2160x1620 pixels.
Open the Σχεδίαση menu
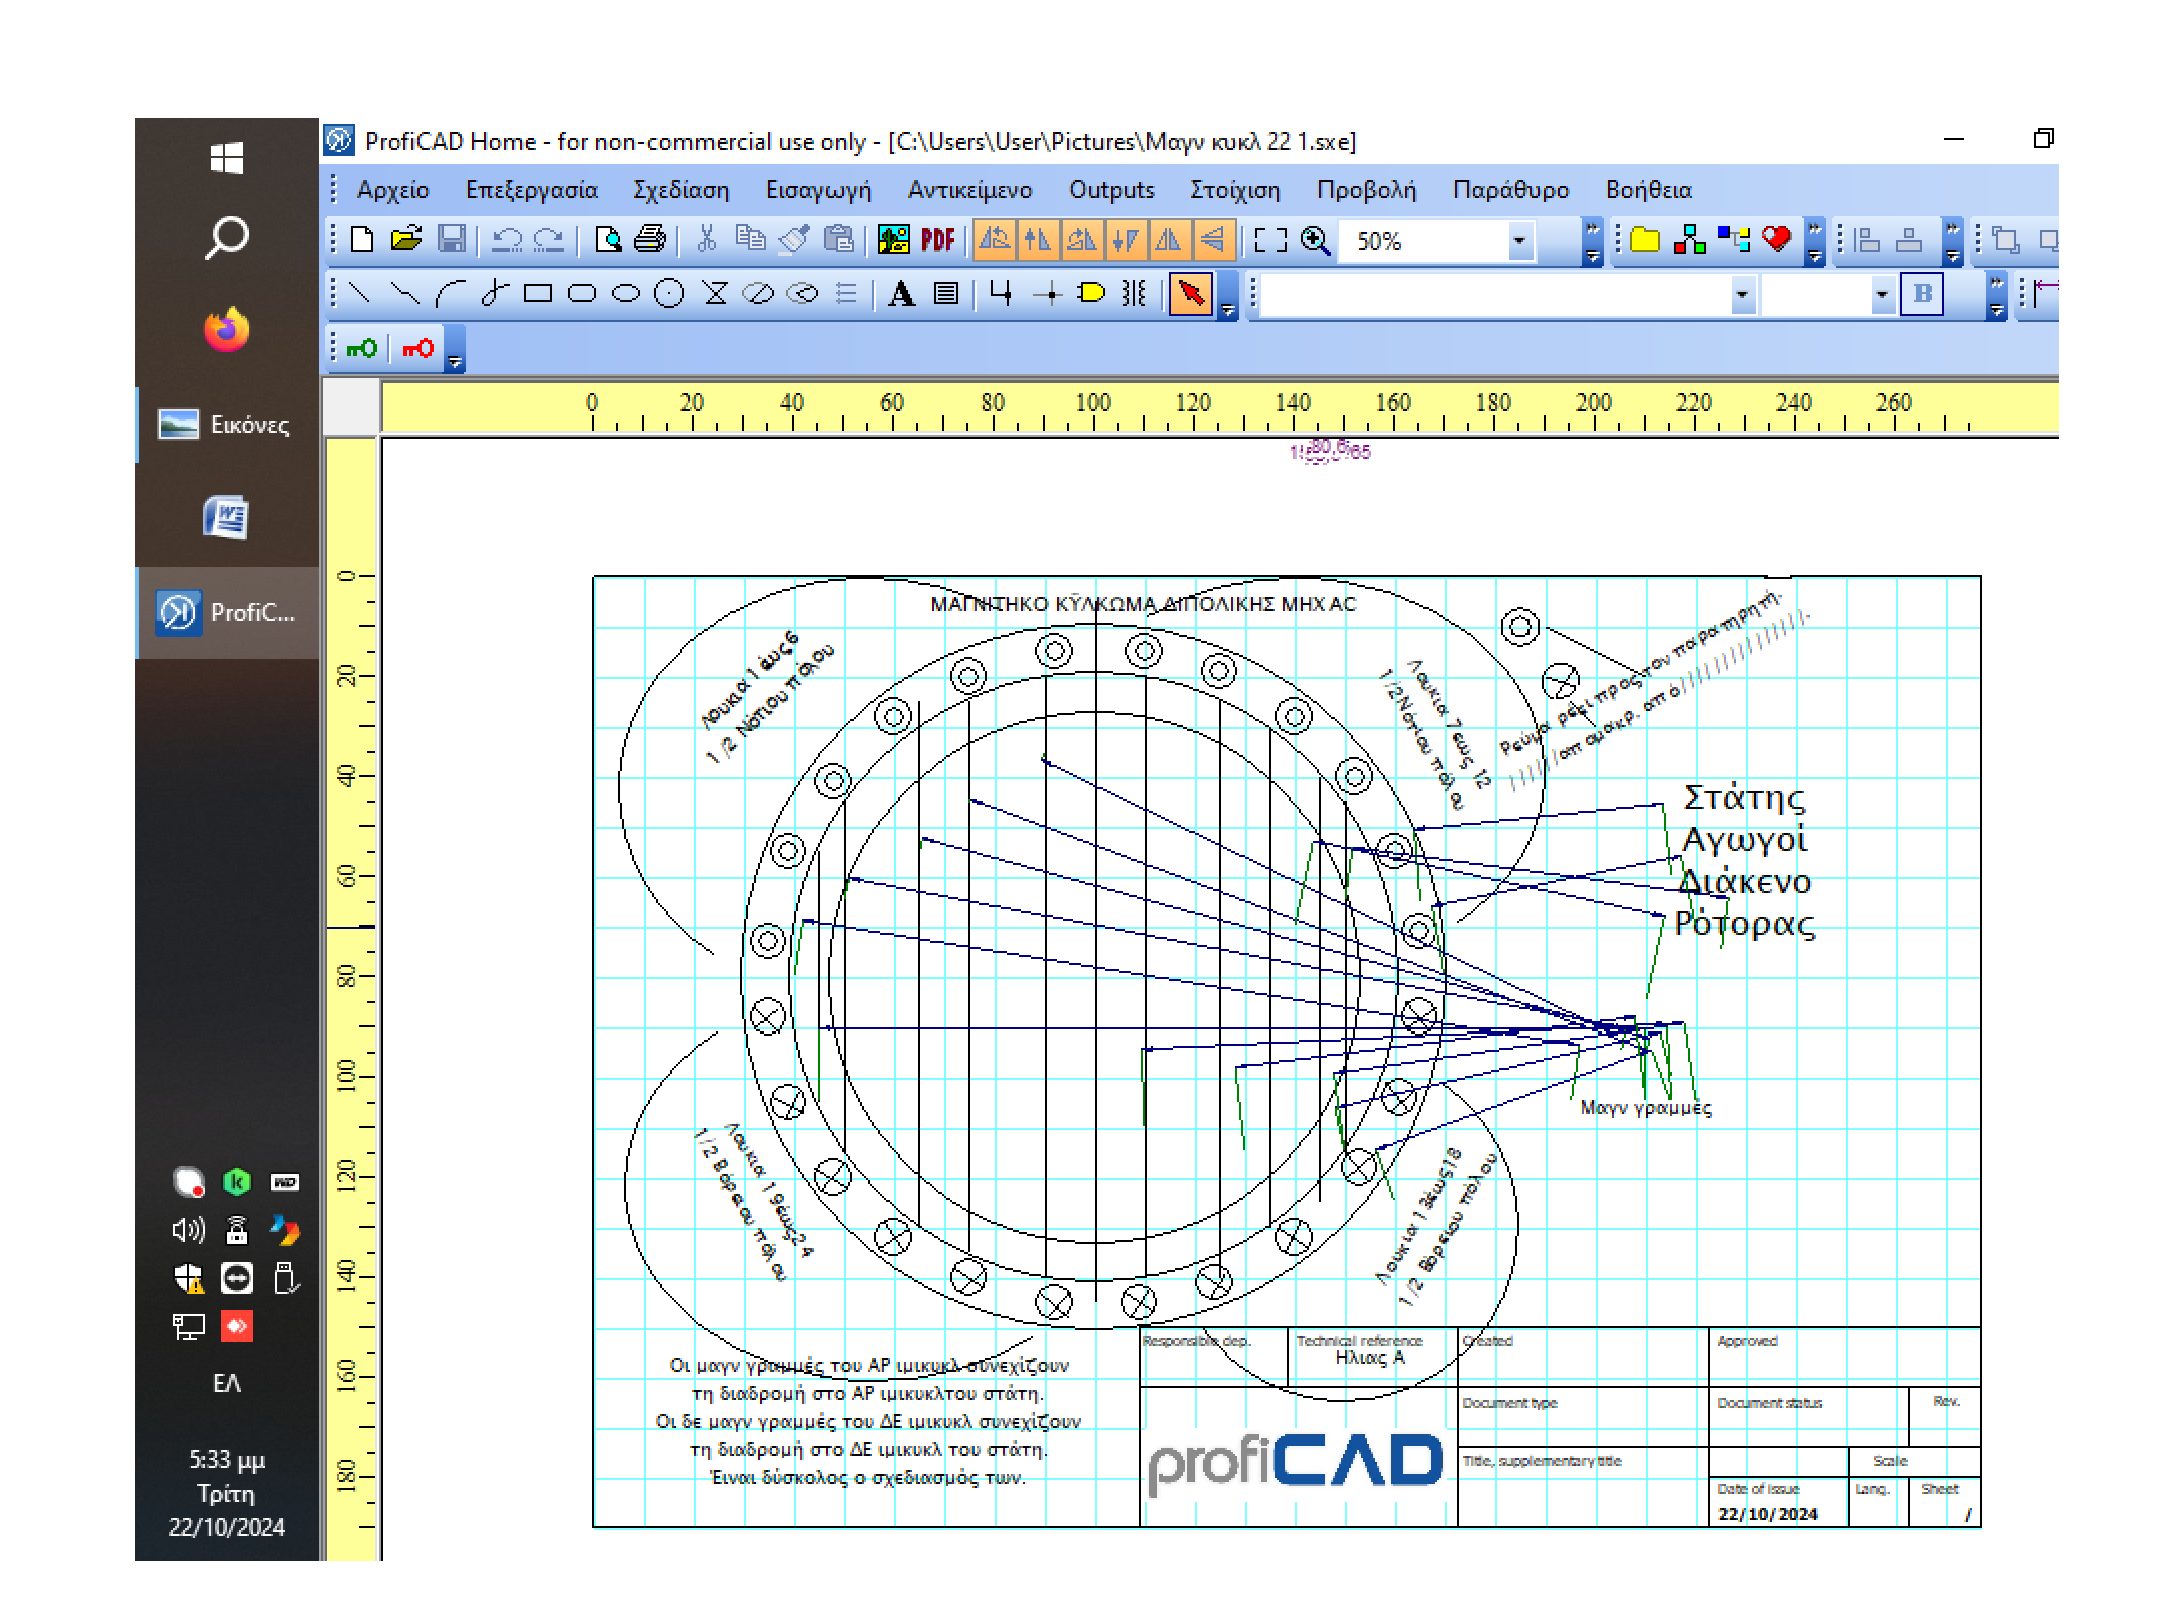(681, 190)
